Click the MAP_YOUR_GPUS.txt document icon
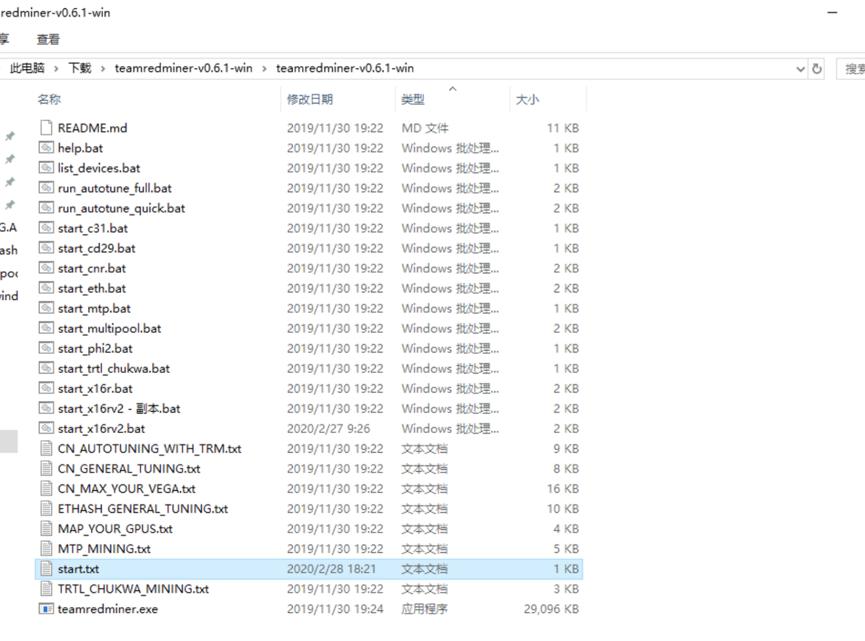This screenshot has height=641, width=865. pos(46,528)
